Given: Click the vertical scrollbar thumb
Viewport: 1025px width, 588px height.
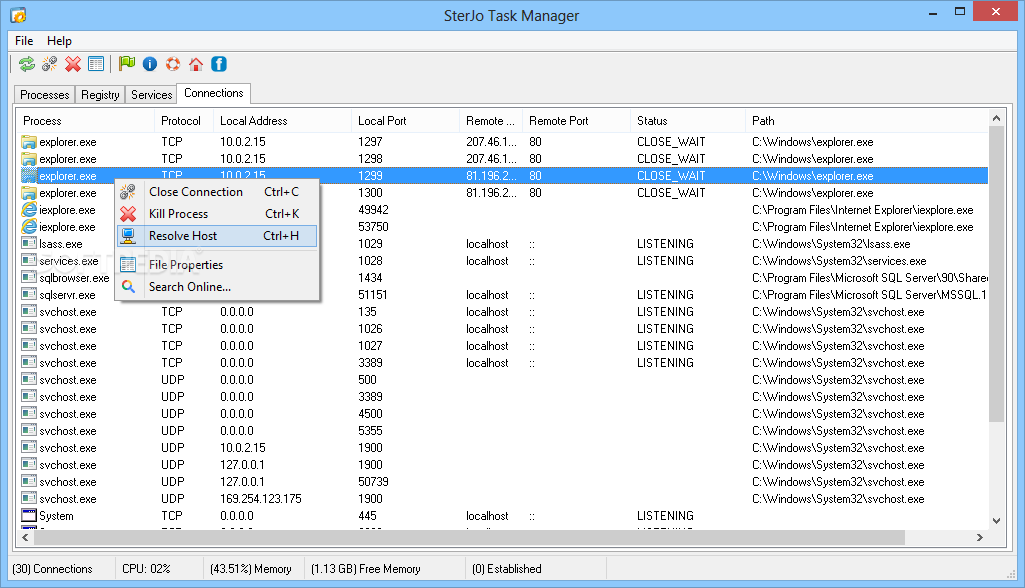Looking at the screenshot, I should 996,275.
